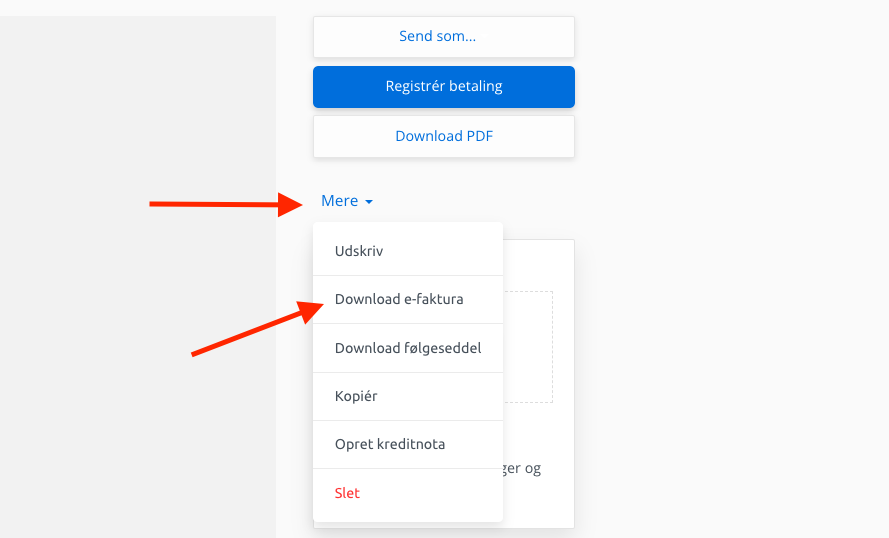Download the invoice as PDF

444,137
